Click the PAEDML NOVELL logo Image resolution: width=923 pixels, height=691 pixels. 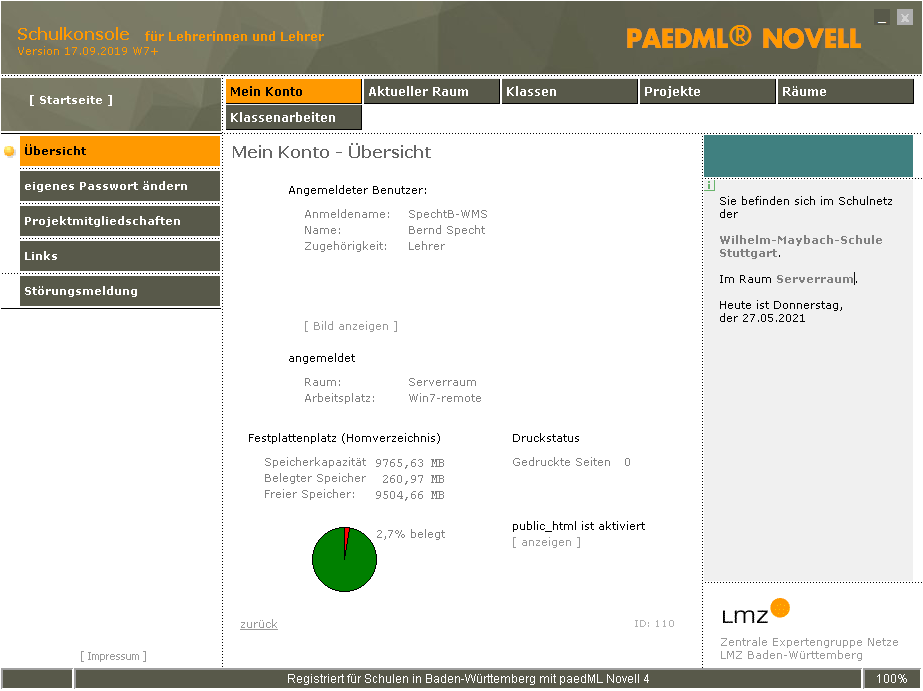click(743, 38)
